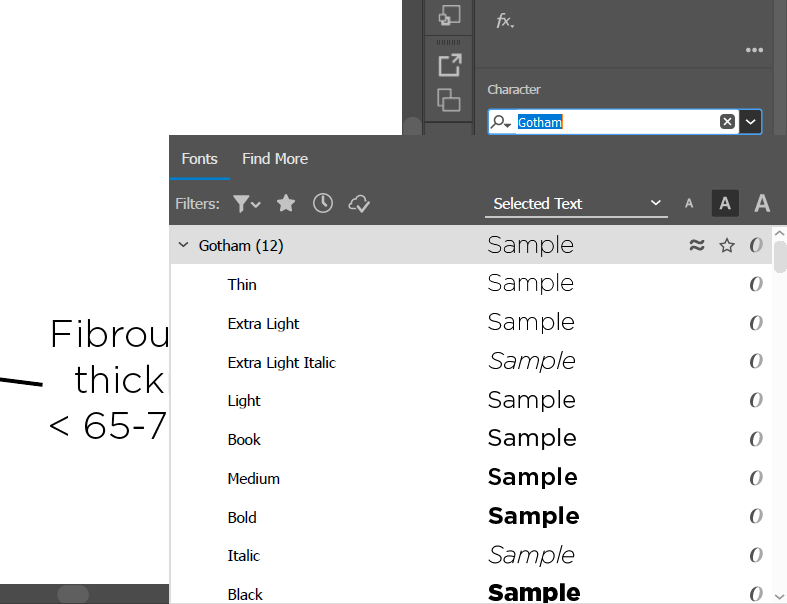
Task: Toggle show recently added fonts clock filter
Action: (x=323, y=203)
